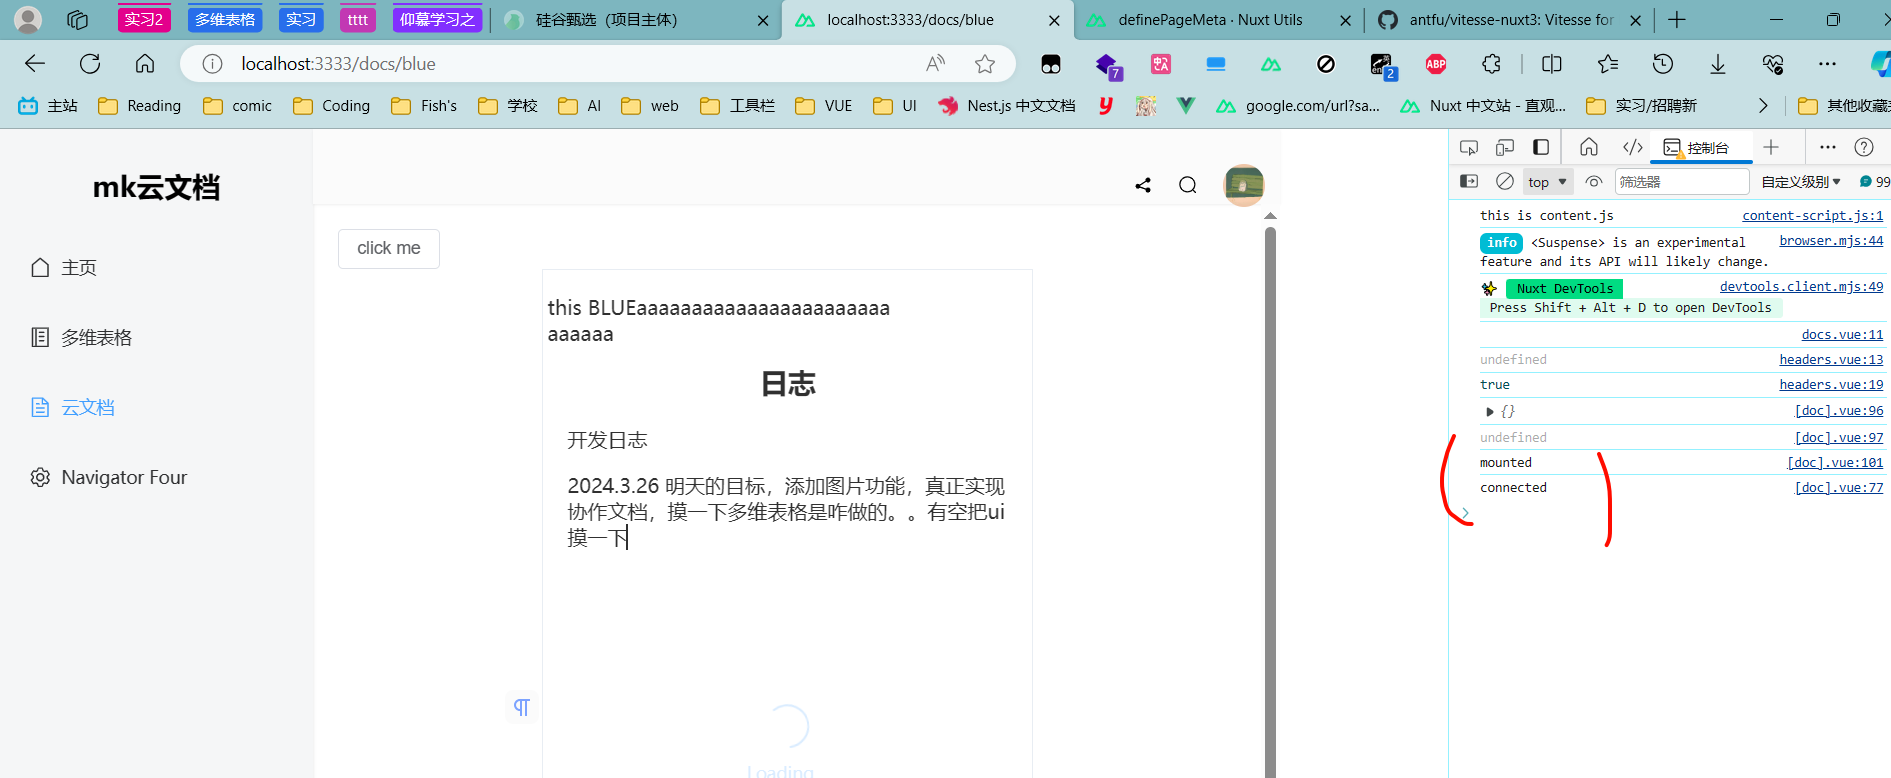Screen dimensions: 1891x778
Task: Toggle the console sidebar panel
Action: pos(1469,182)
